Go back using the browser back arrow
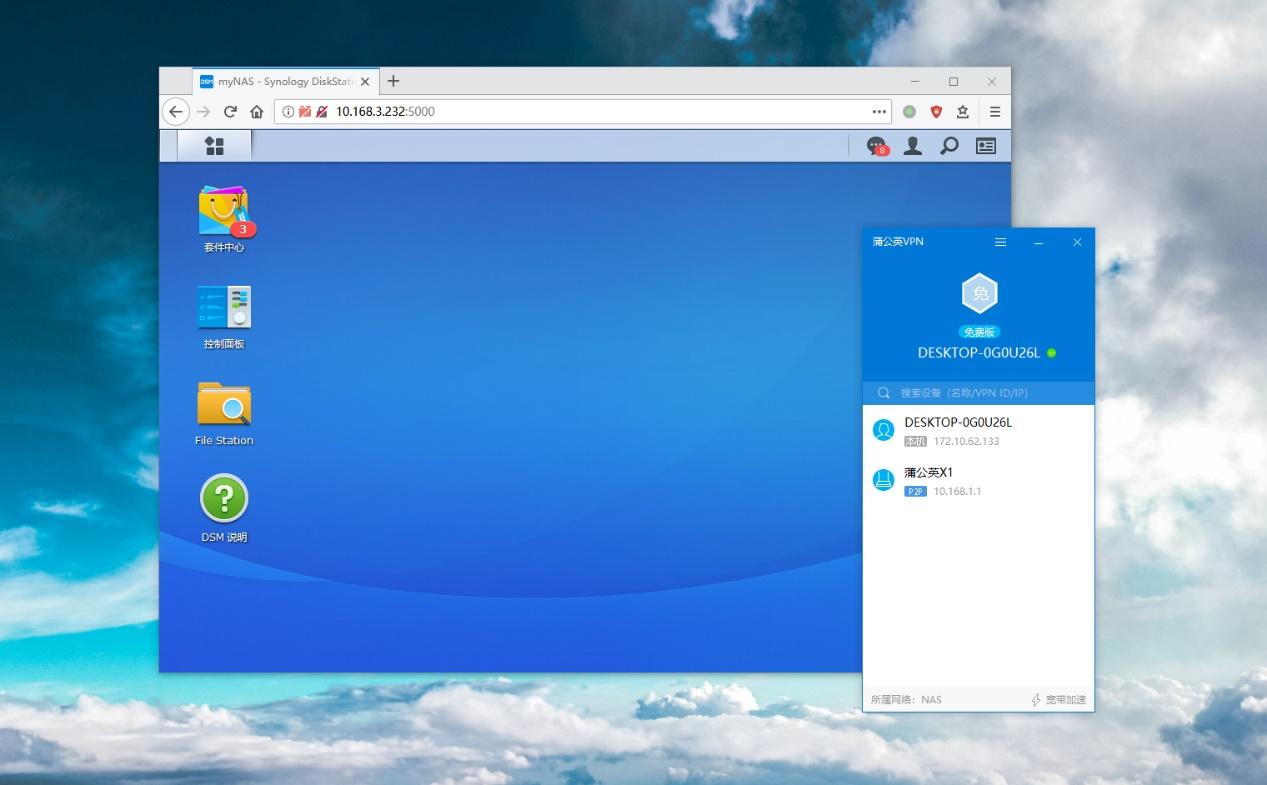 (176, 112)
